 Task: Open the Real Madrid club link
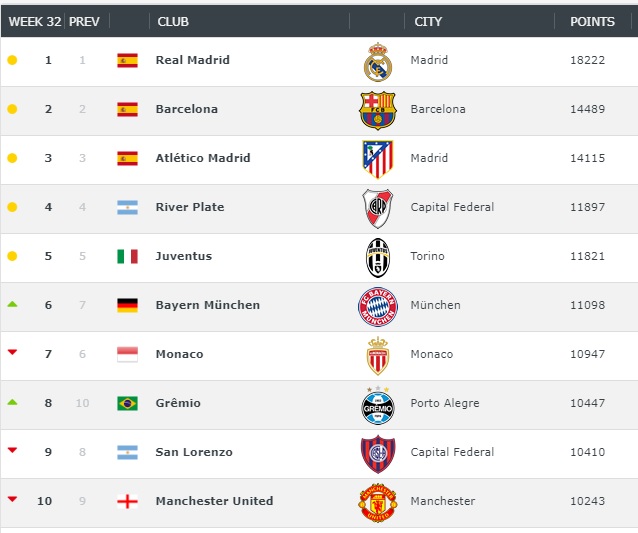pos(192,60)
